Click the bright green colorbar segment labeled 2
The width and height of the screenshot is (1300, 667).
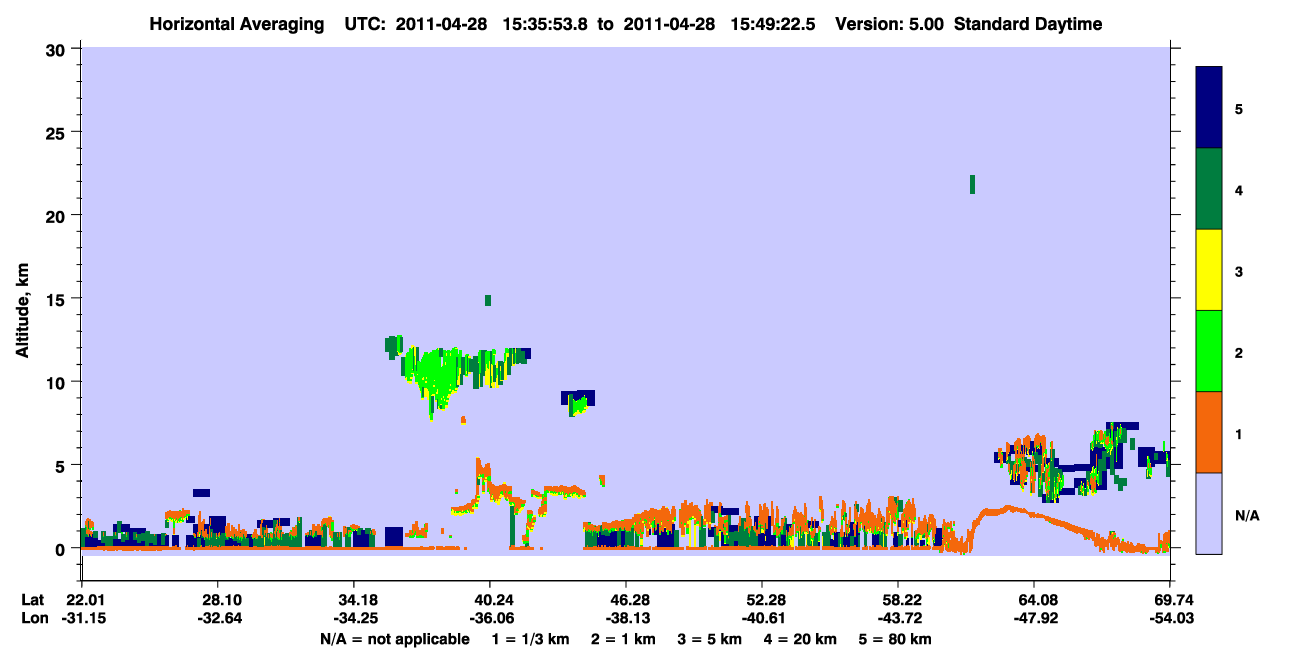pyautogui.click(x=1209, y=351)
